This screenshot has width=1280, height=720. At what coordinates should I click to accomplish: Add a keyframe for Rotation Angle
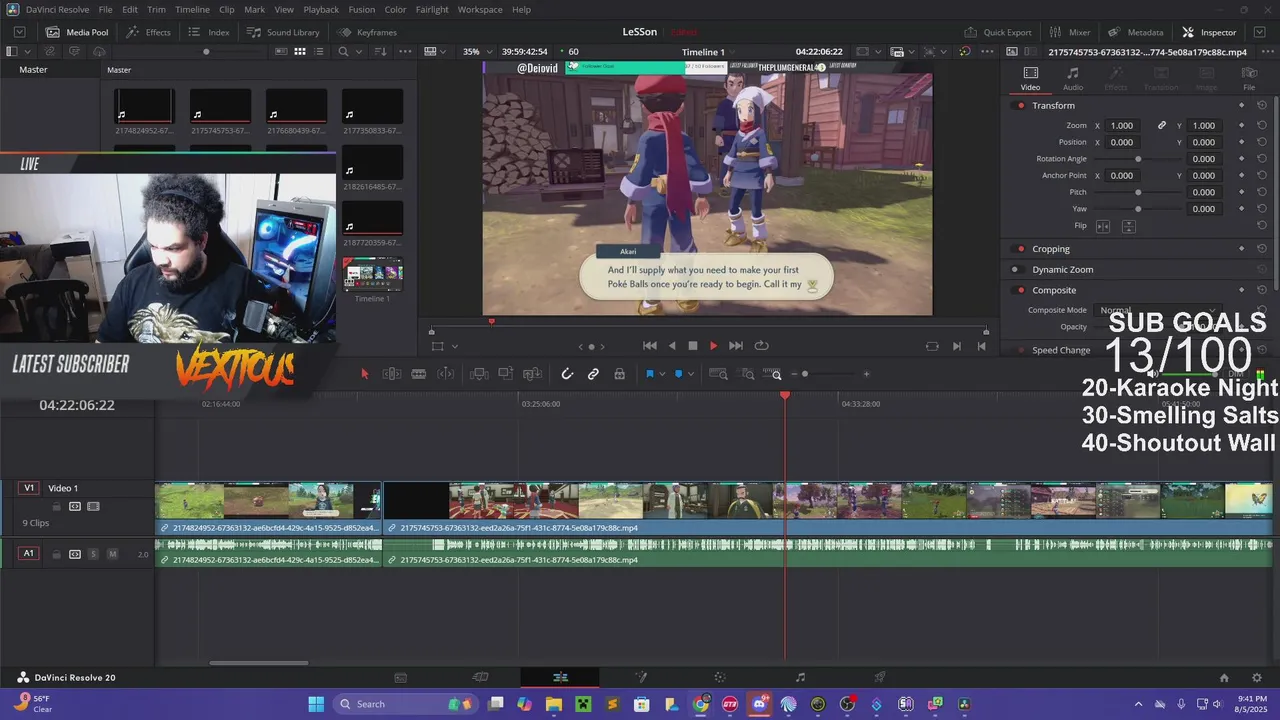tap(1241, 159)
